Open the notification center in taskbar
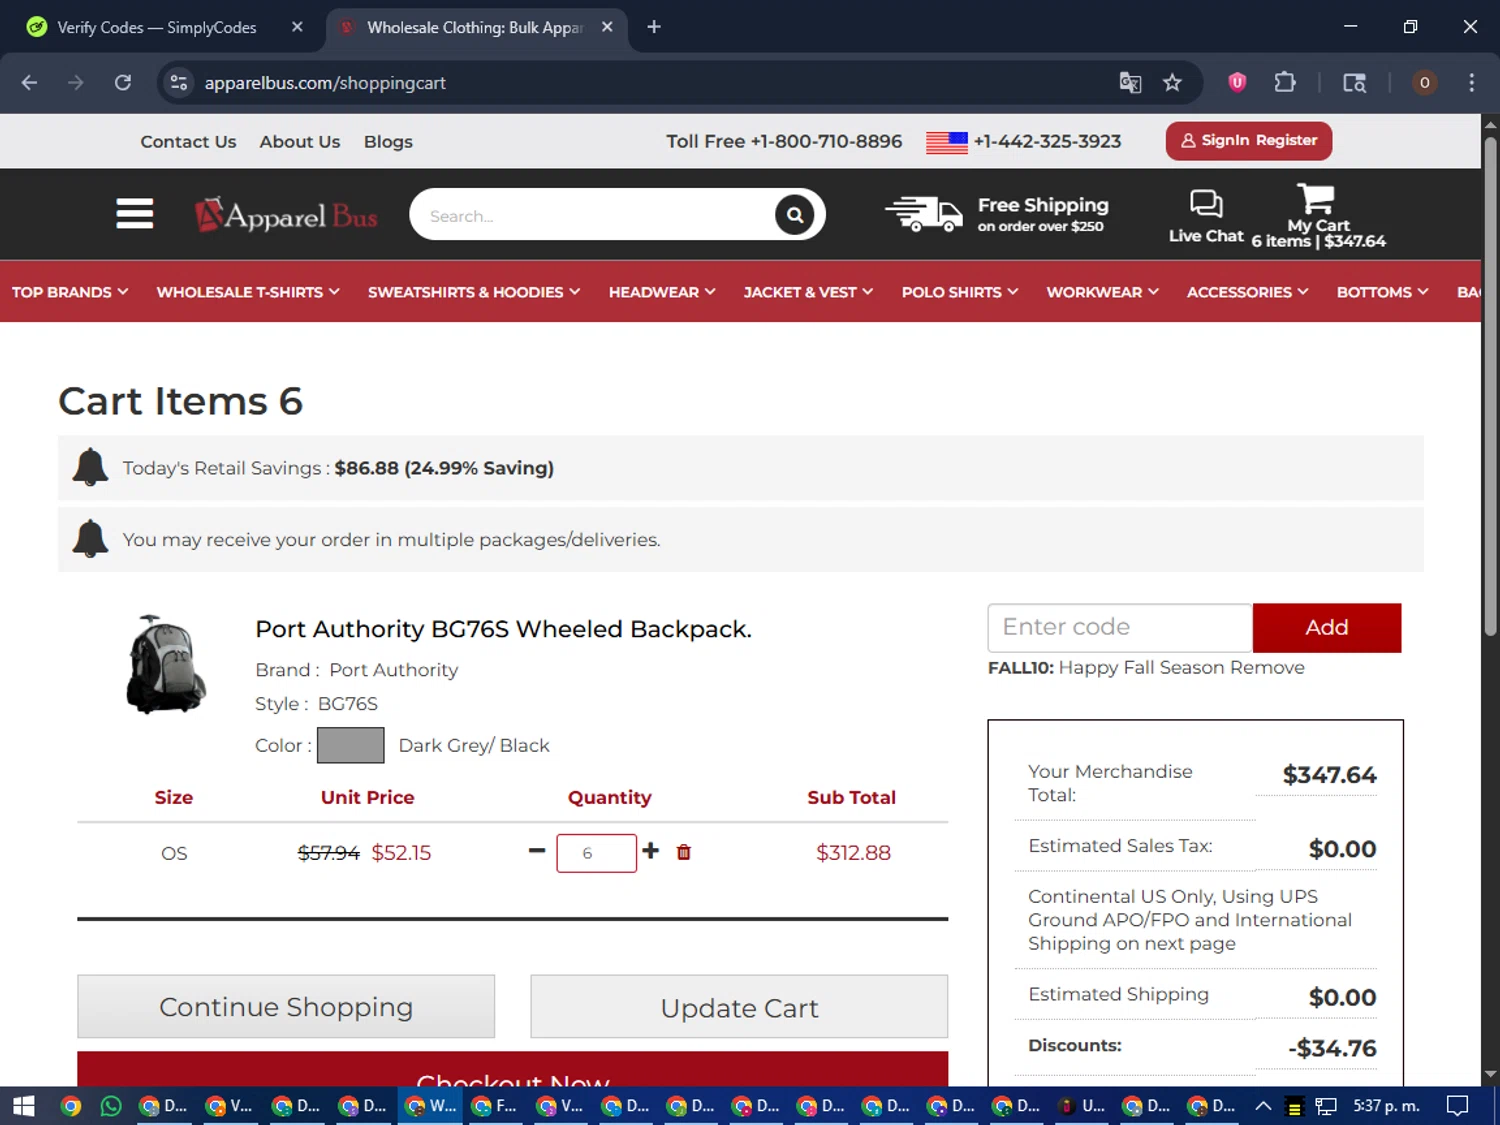The width and height of the screenshot is (1500, 1125). pos(1458,1106)
